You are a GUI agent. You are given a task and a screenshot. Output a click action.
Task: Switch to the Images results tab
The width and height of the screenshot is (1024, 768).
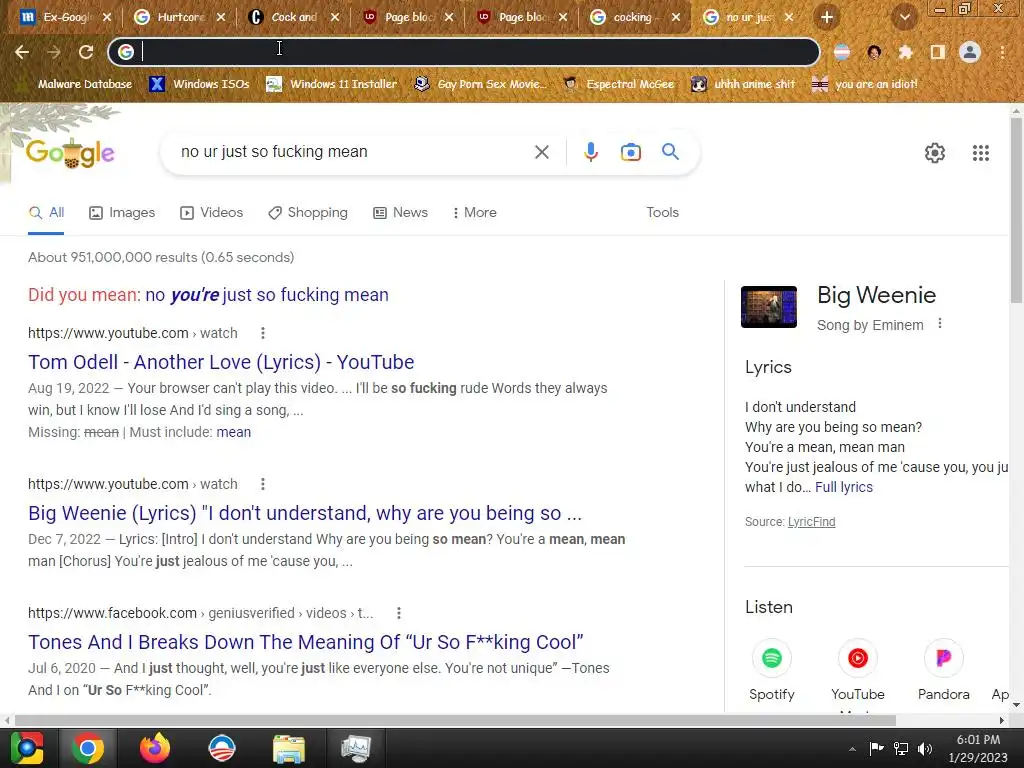[122, 213]
